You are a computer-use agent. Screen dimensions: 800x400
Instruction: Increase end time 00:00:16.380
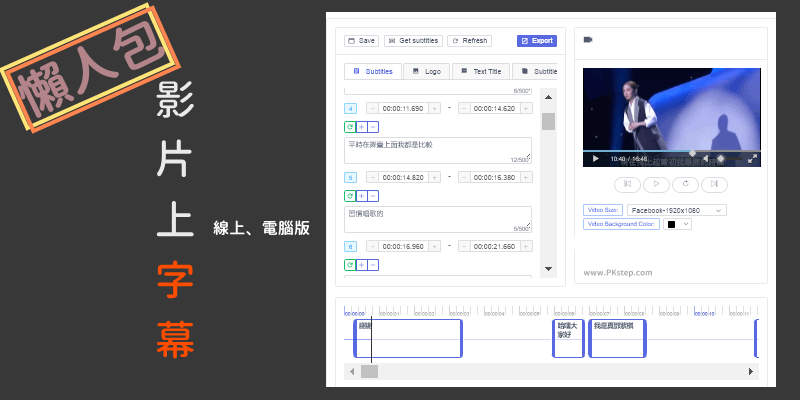[x=527, y=177]
